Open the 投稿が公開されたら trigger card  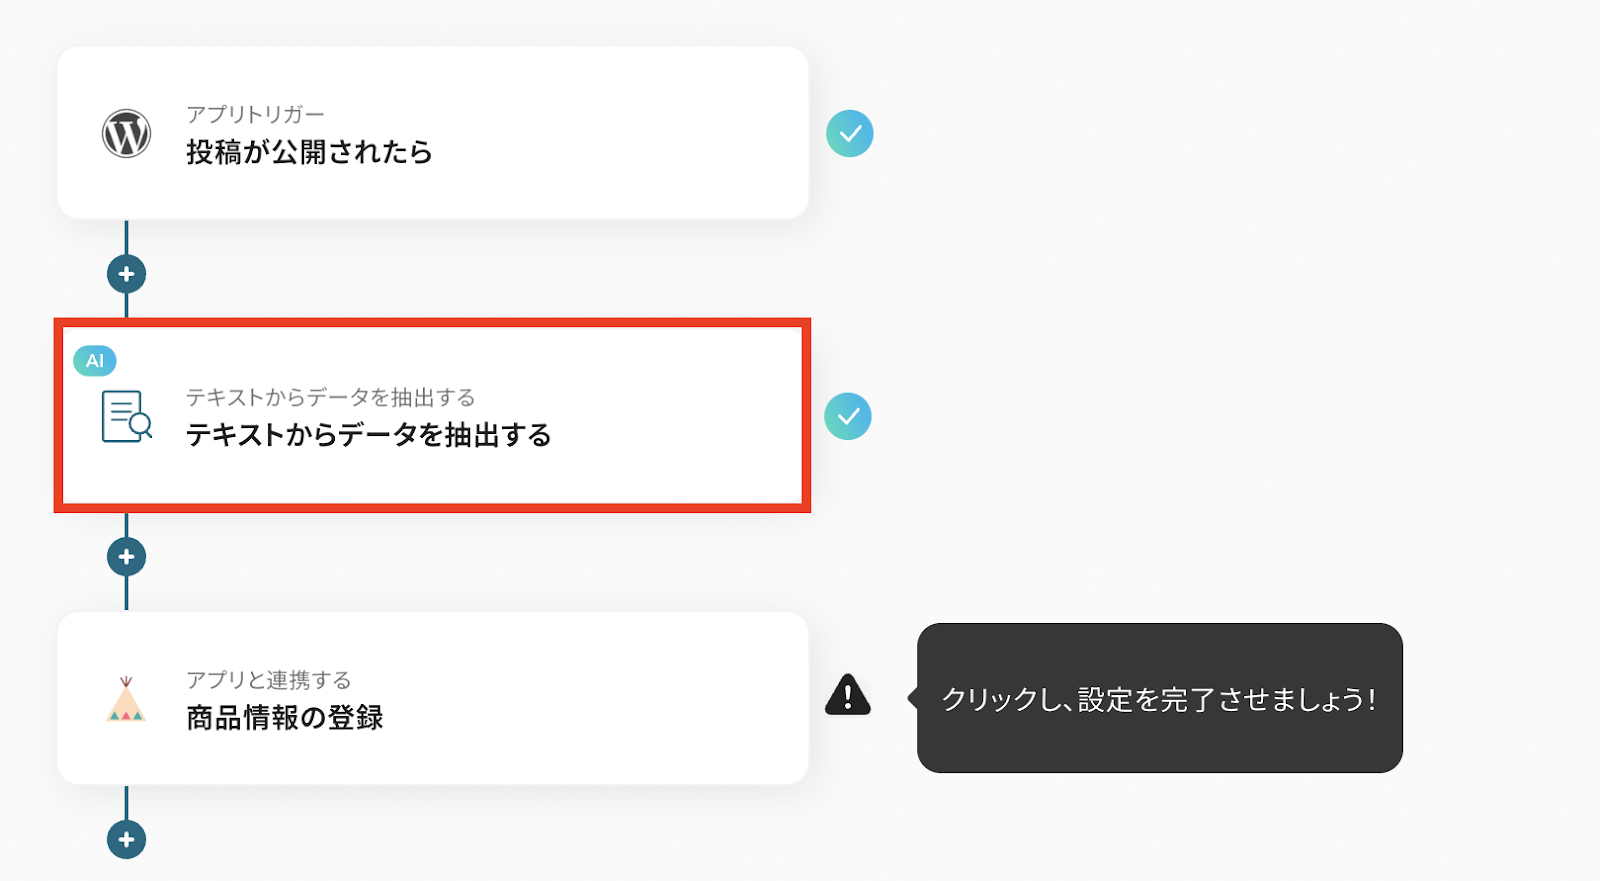point(433,133)
